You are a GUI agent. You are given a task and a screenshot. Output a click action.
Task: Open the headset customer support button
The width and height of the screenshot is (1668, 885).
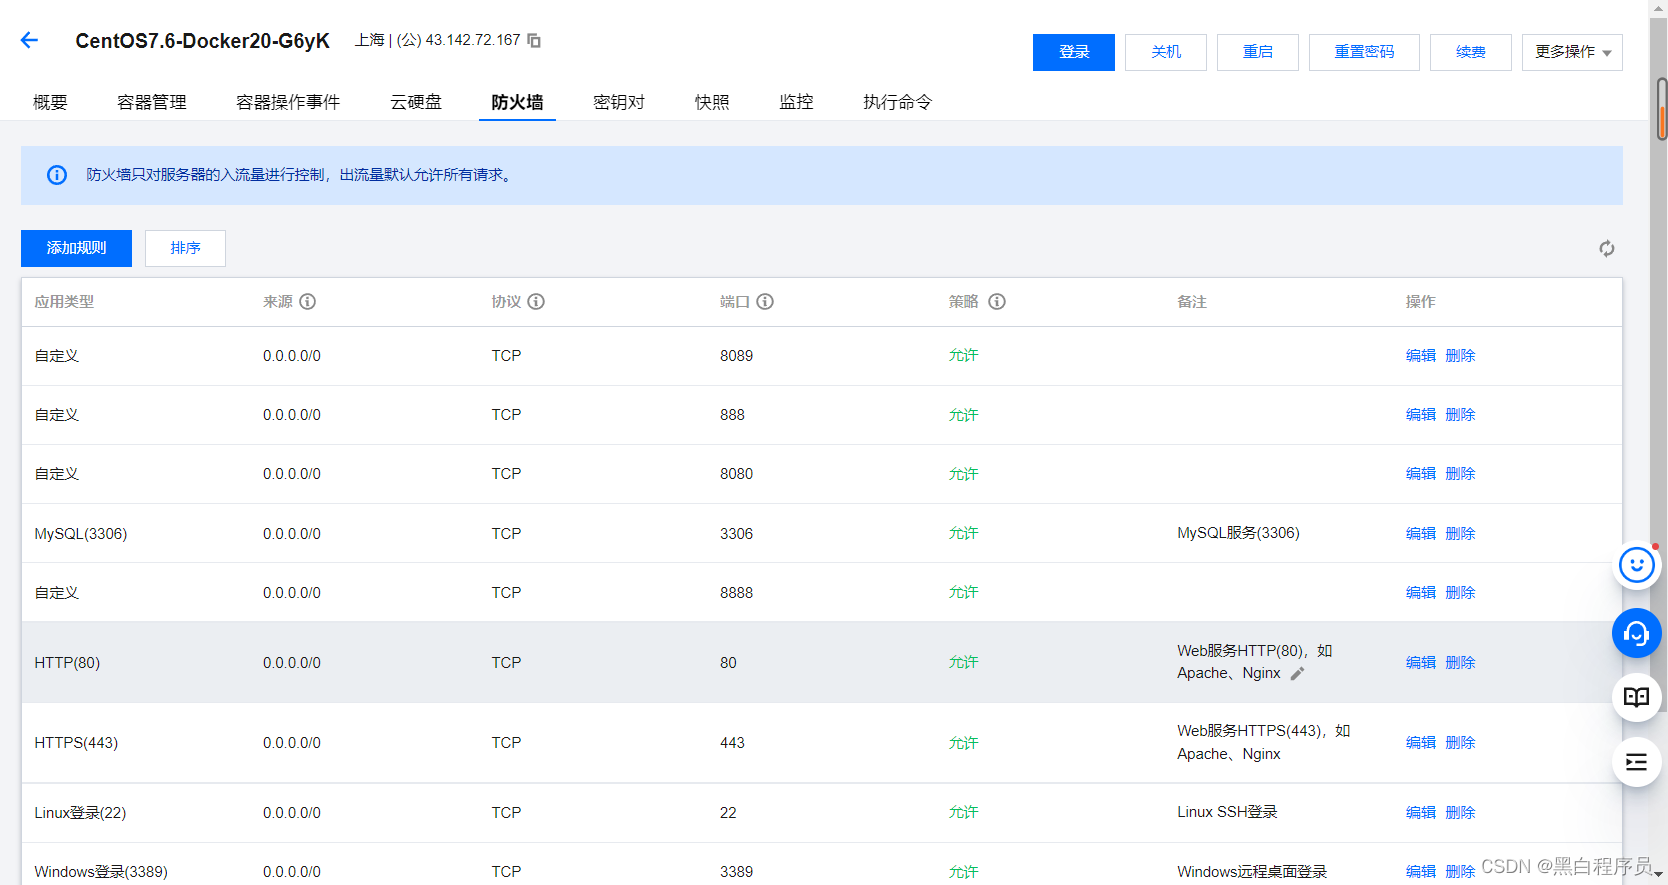(1637, 633)
